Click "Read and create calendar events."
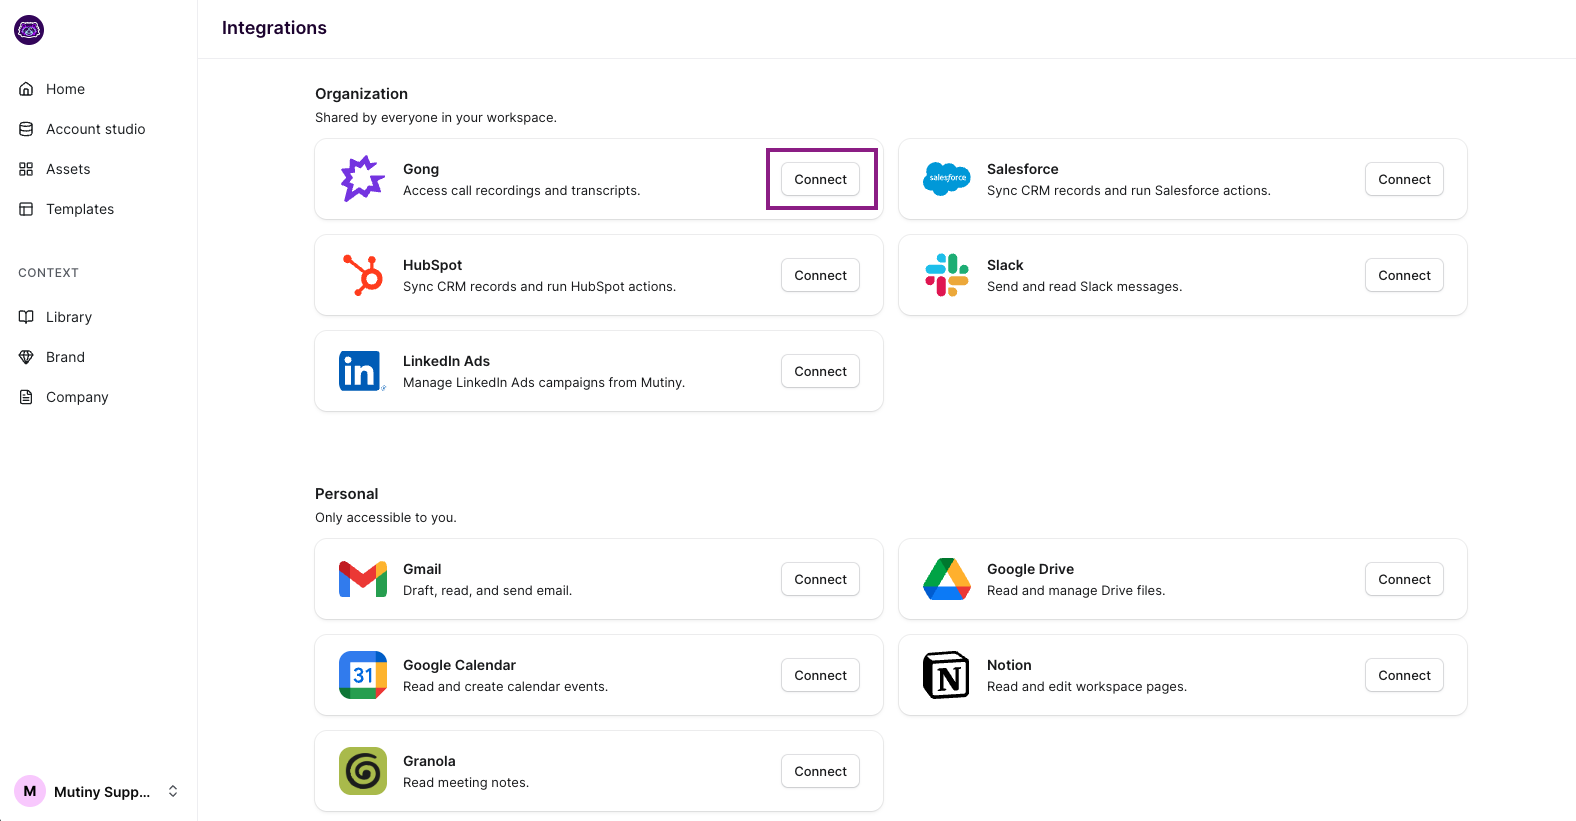The height and width of the screenshot is (821, 1576). (x=505, y=687)
